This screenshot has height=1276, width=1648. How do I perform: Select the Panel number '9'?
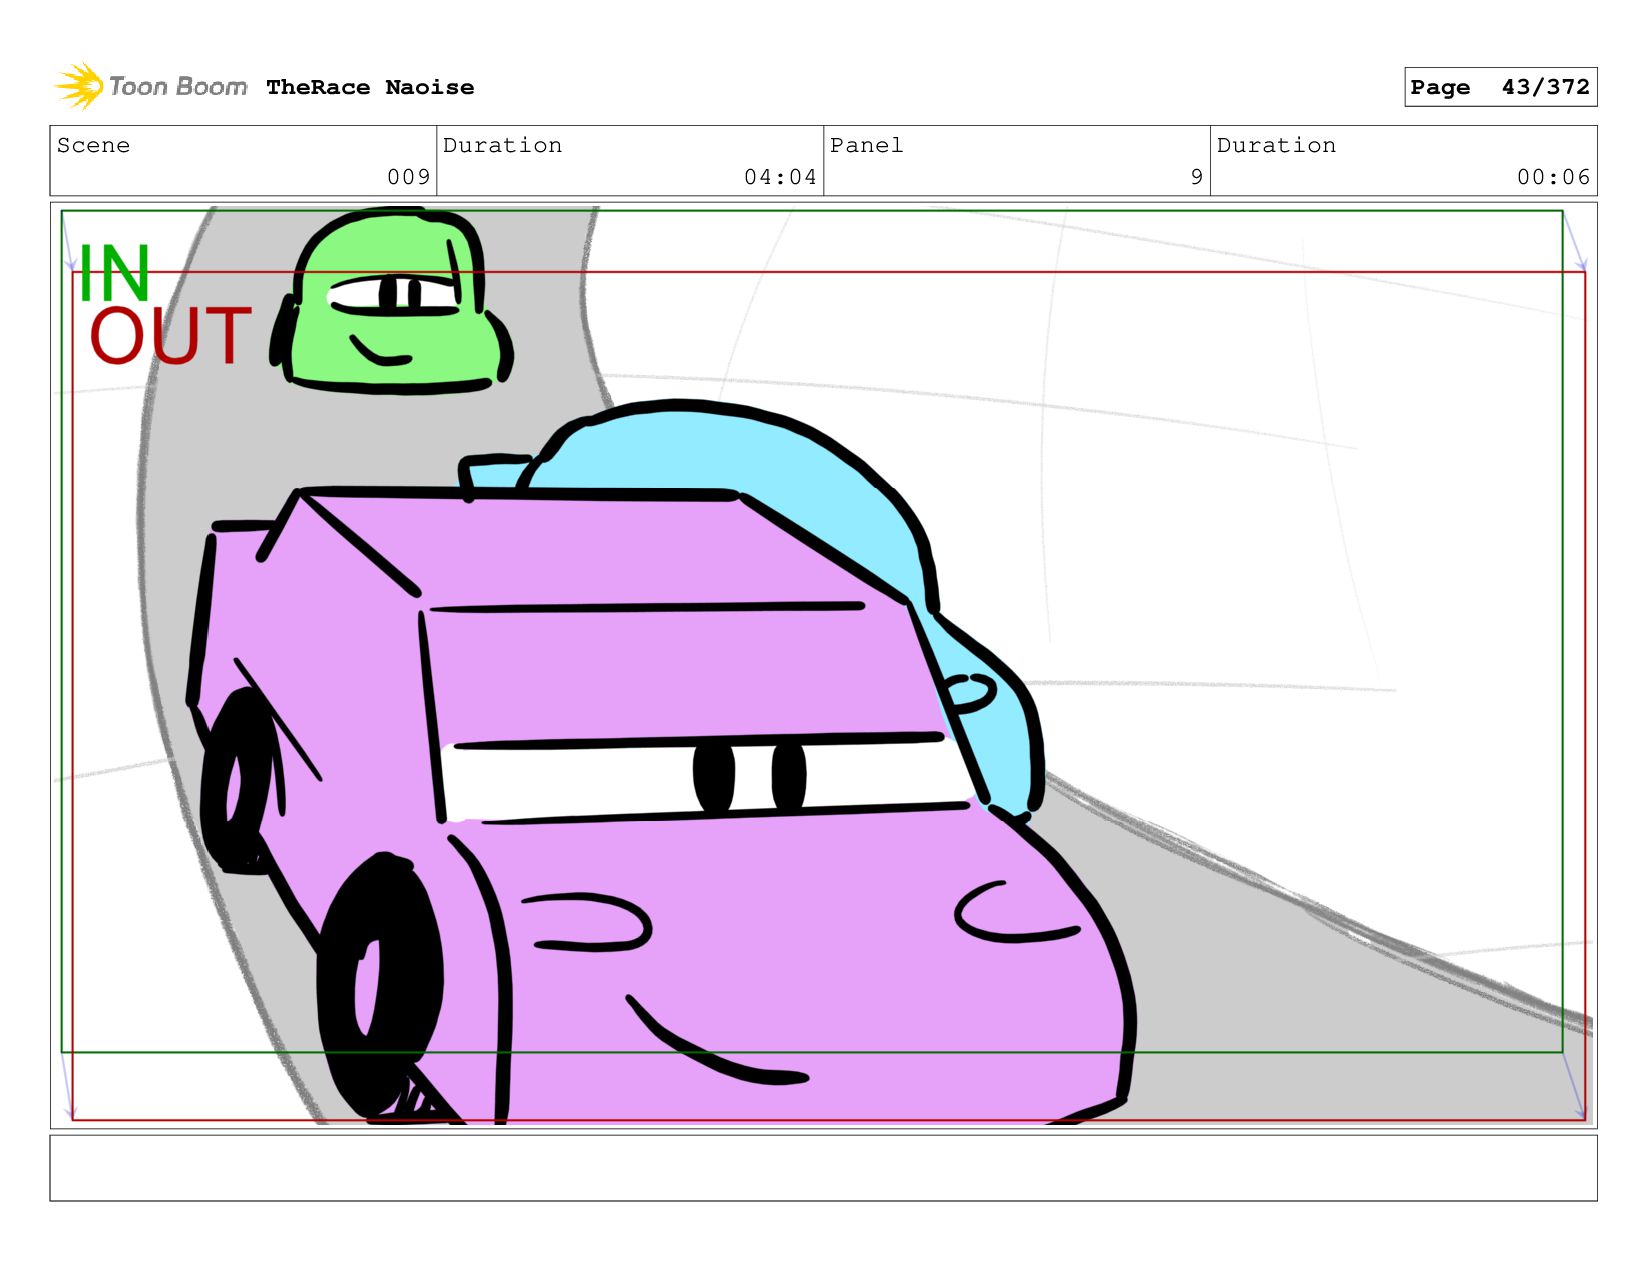1197,177
